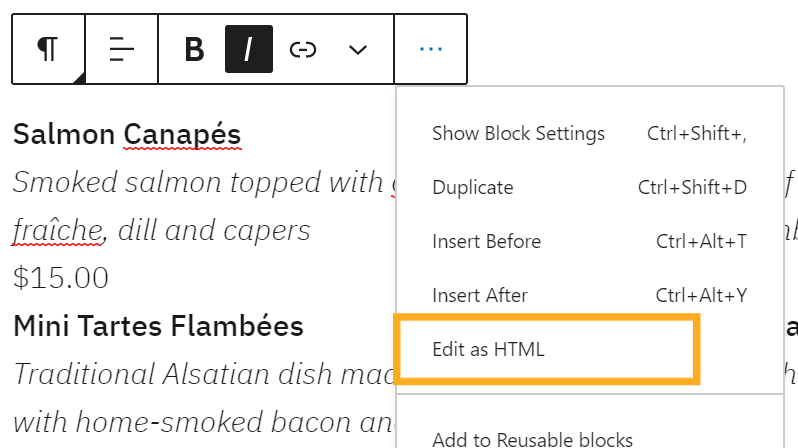This screenshot has height=448, width=798.
Task: Expand the more rich text controls chevron
Action: pos(358,49)
